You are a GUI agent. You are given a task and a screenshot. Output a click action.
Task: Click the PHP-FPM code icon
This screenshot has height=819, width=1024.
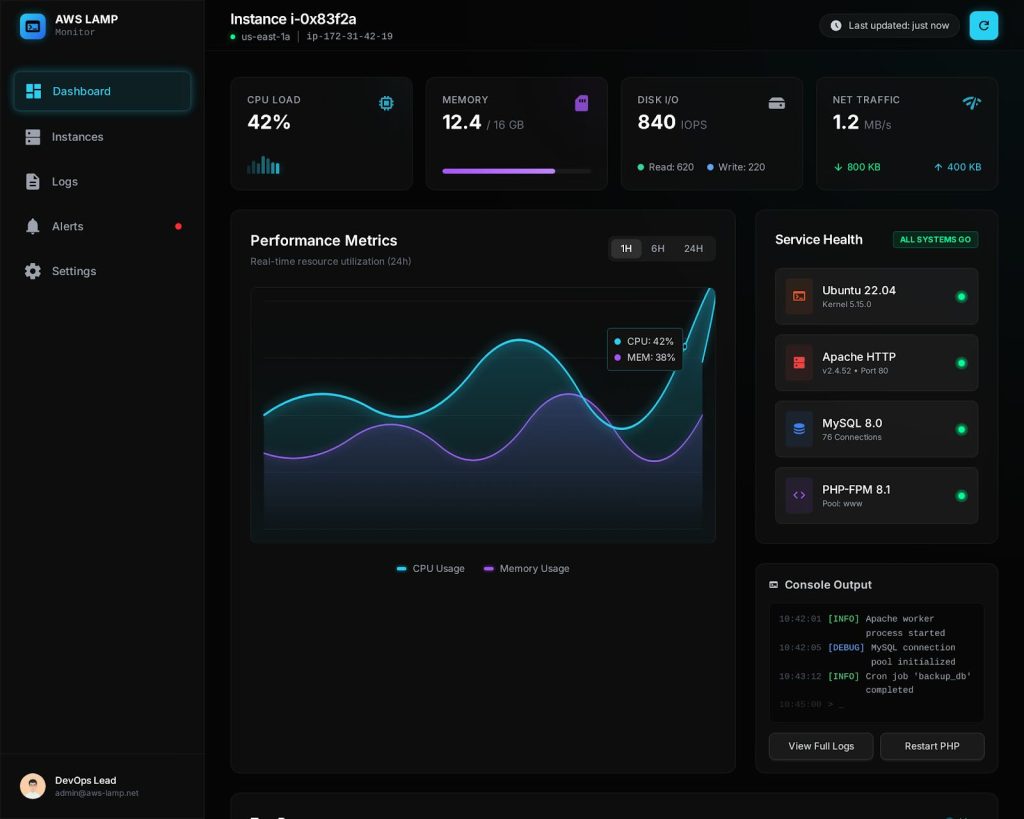click(x=799, y=495)
